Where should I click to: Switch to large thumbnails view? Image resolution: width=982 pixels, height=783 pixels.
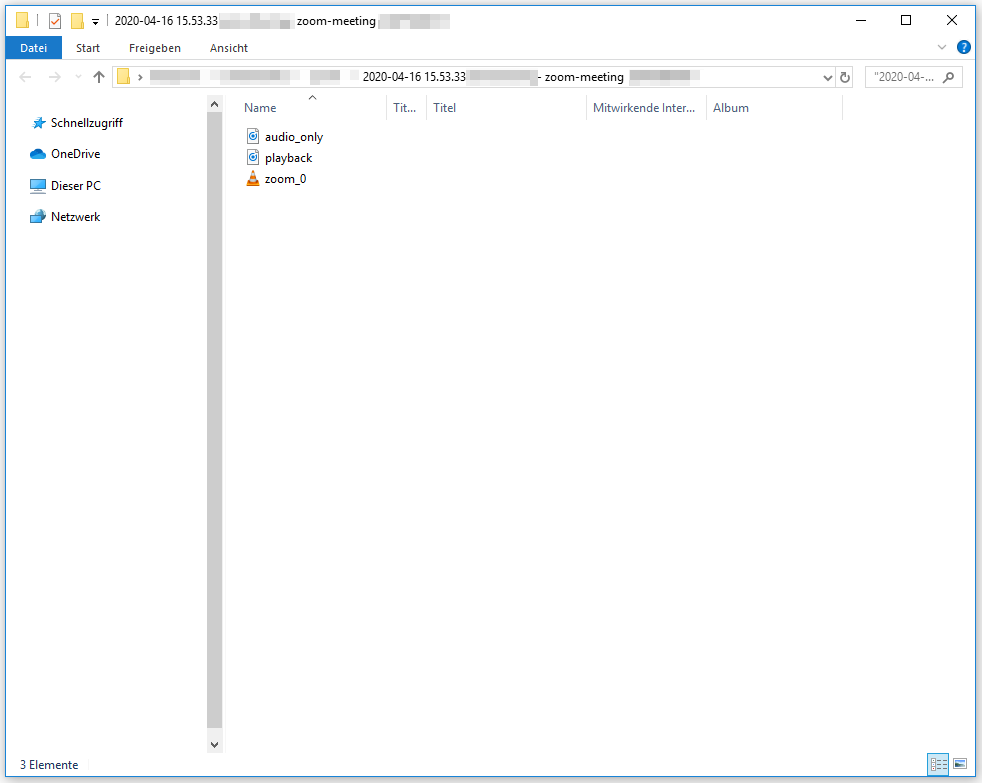(960, 764)
